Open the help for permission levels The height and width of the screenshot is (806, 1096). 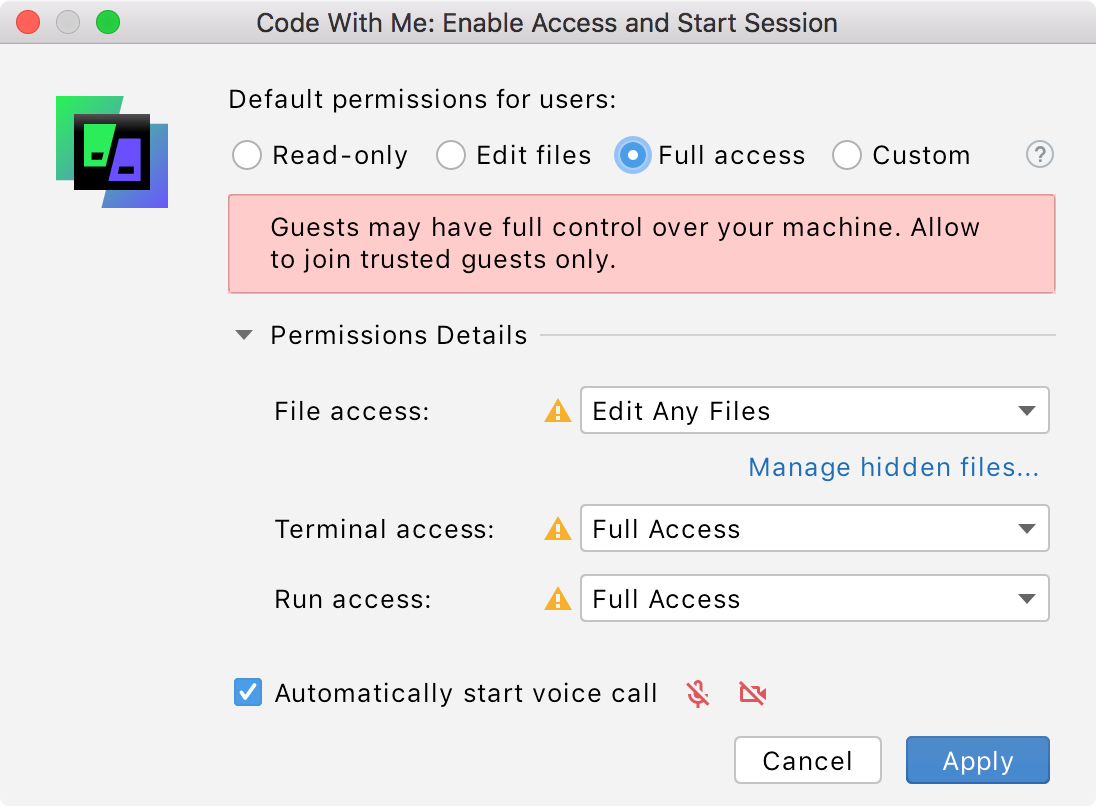point(1039,155)
